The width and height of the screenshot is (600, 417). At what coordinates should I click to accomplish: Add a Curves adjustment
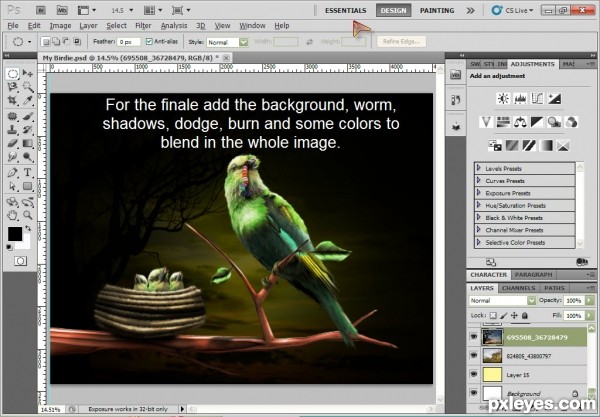(x=537, y=99)
